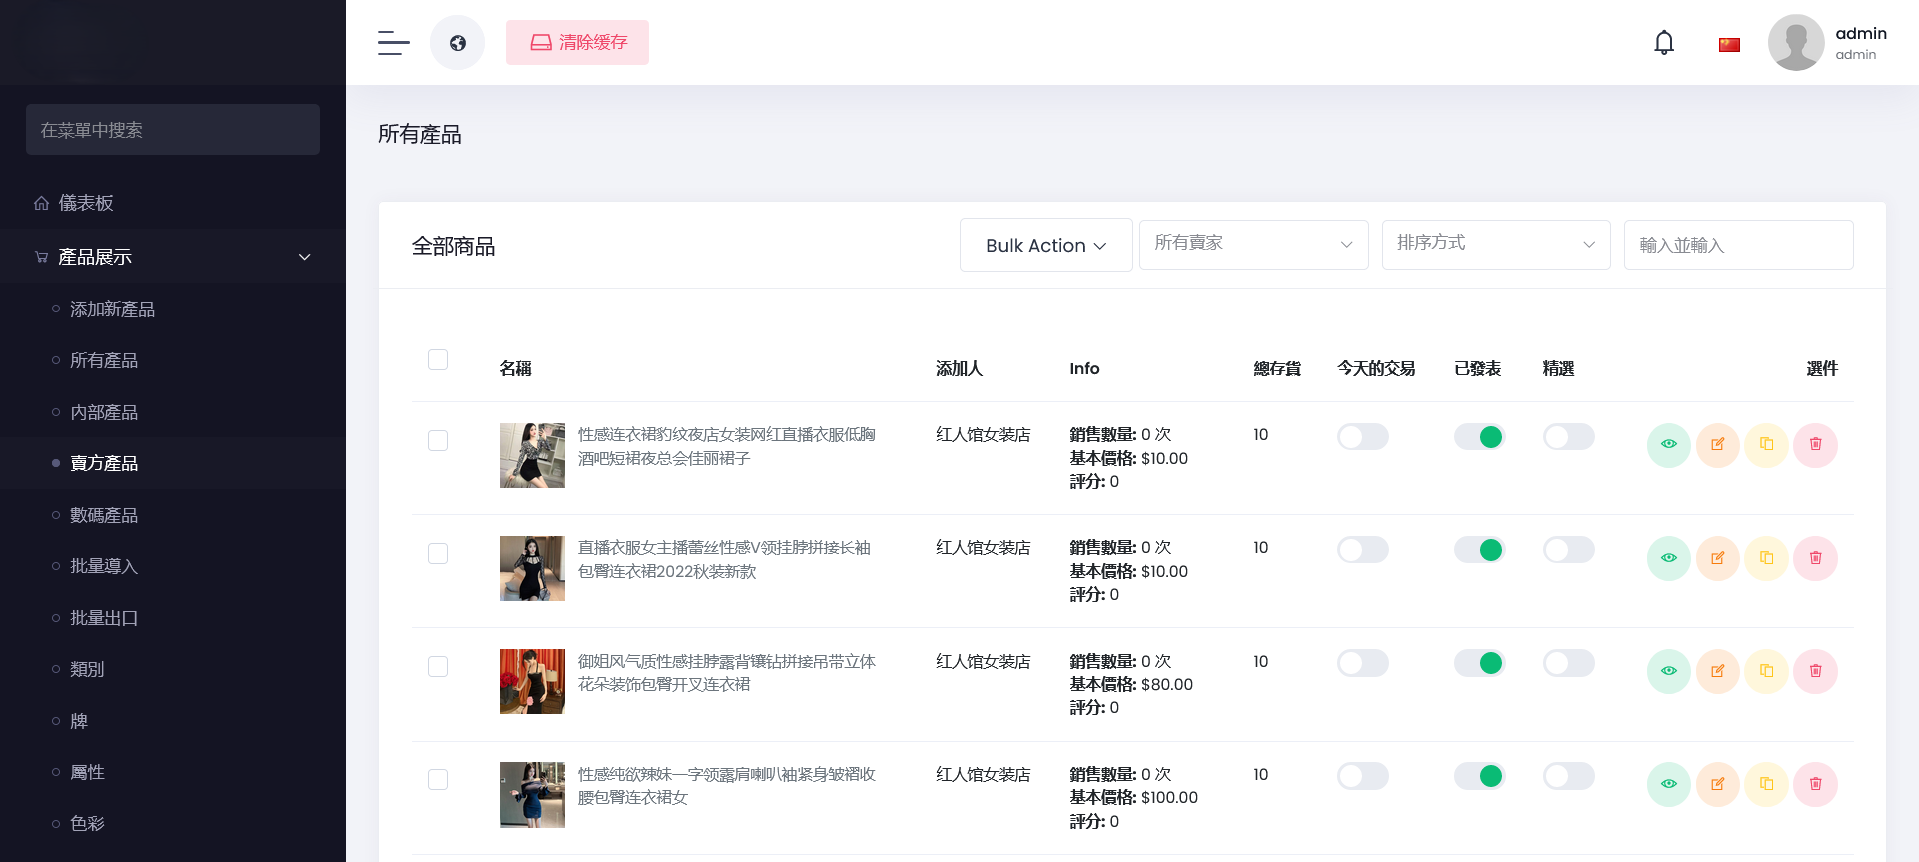
Task: Open the 儀表板 dashboard link
Action: [86, 203]
